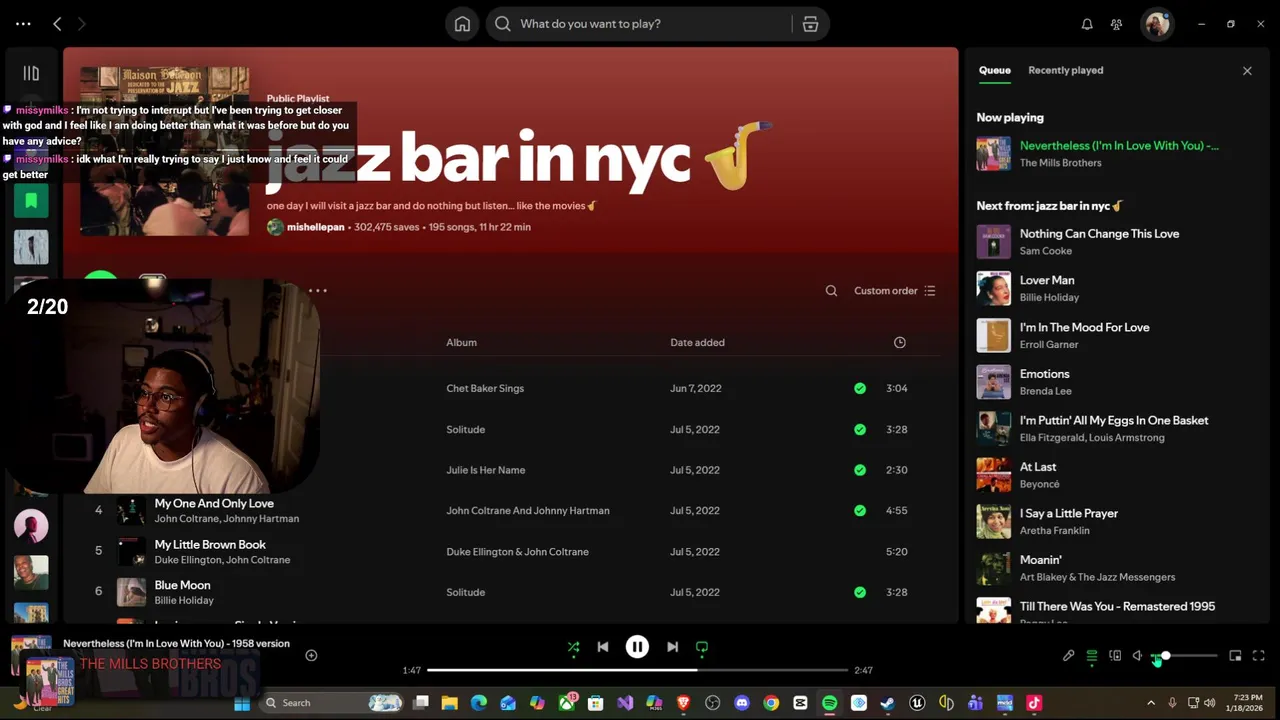Navigate back with the left arrow
This screenshot has height=720, width=1280.
point(57,24)
